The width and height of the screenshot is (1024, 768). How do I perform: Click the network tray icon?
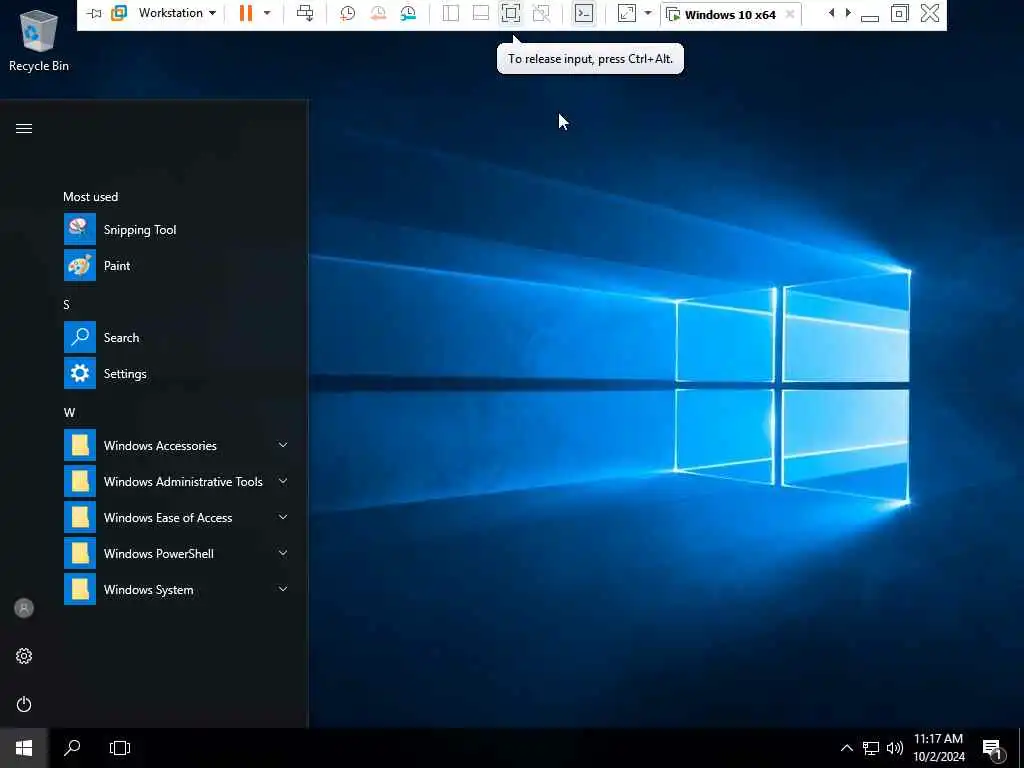click(x=871, y=748)
